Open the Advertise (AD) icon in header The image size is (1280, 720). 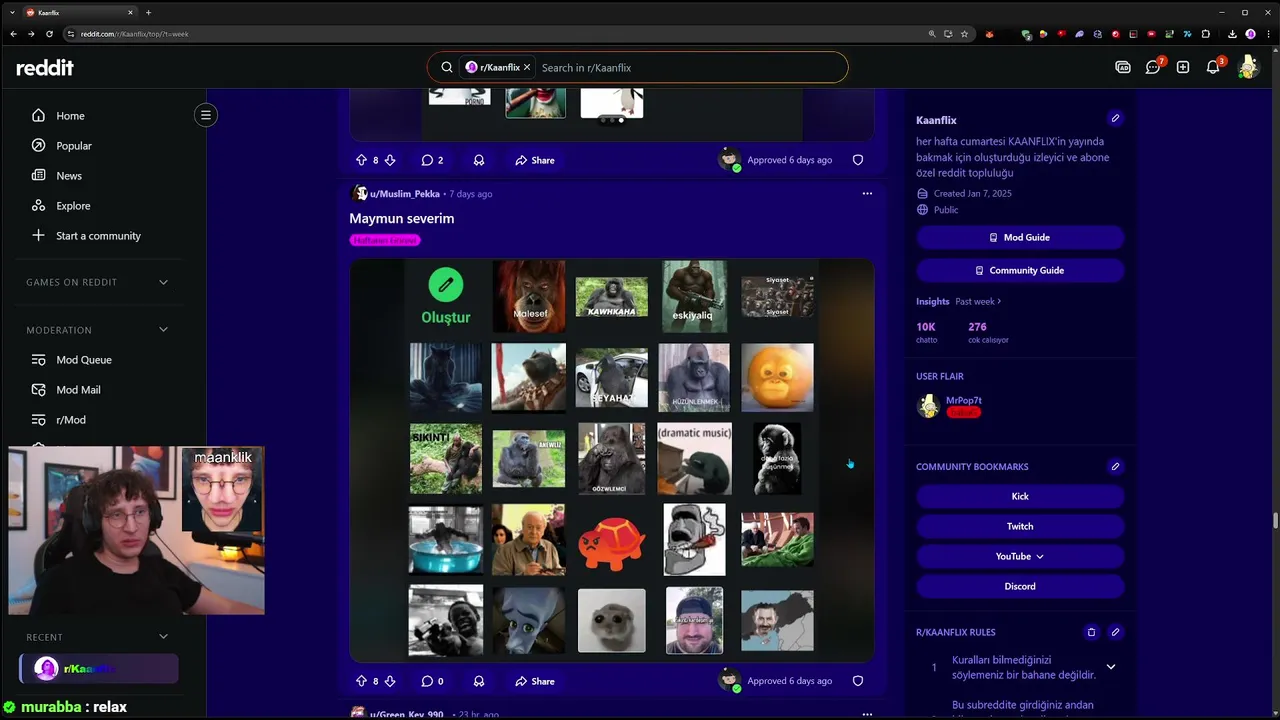[x=1123, y=67]
